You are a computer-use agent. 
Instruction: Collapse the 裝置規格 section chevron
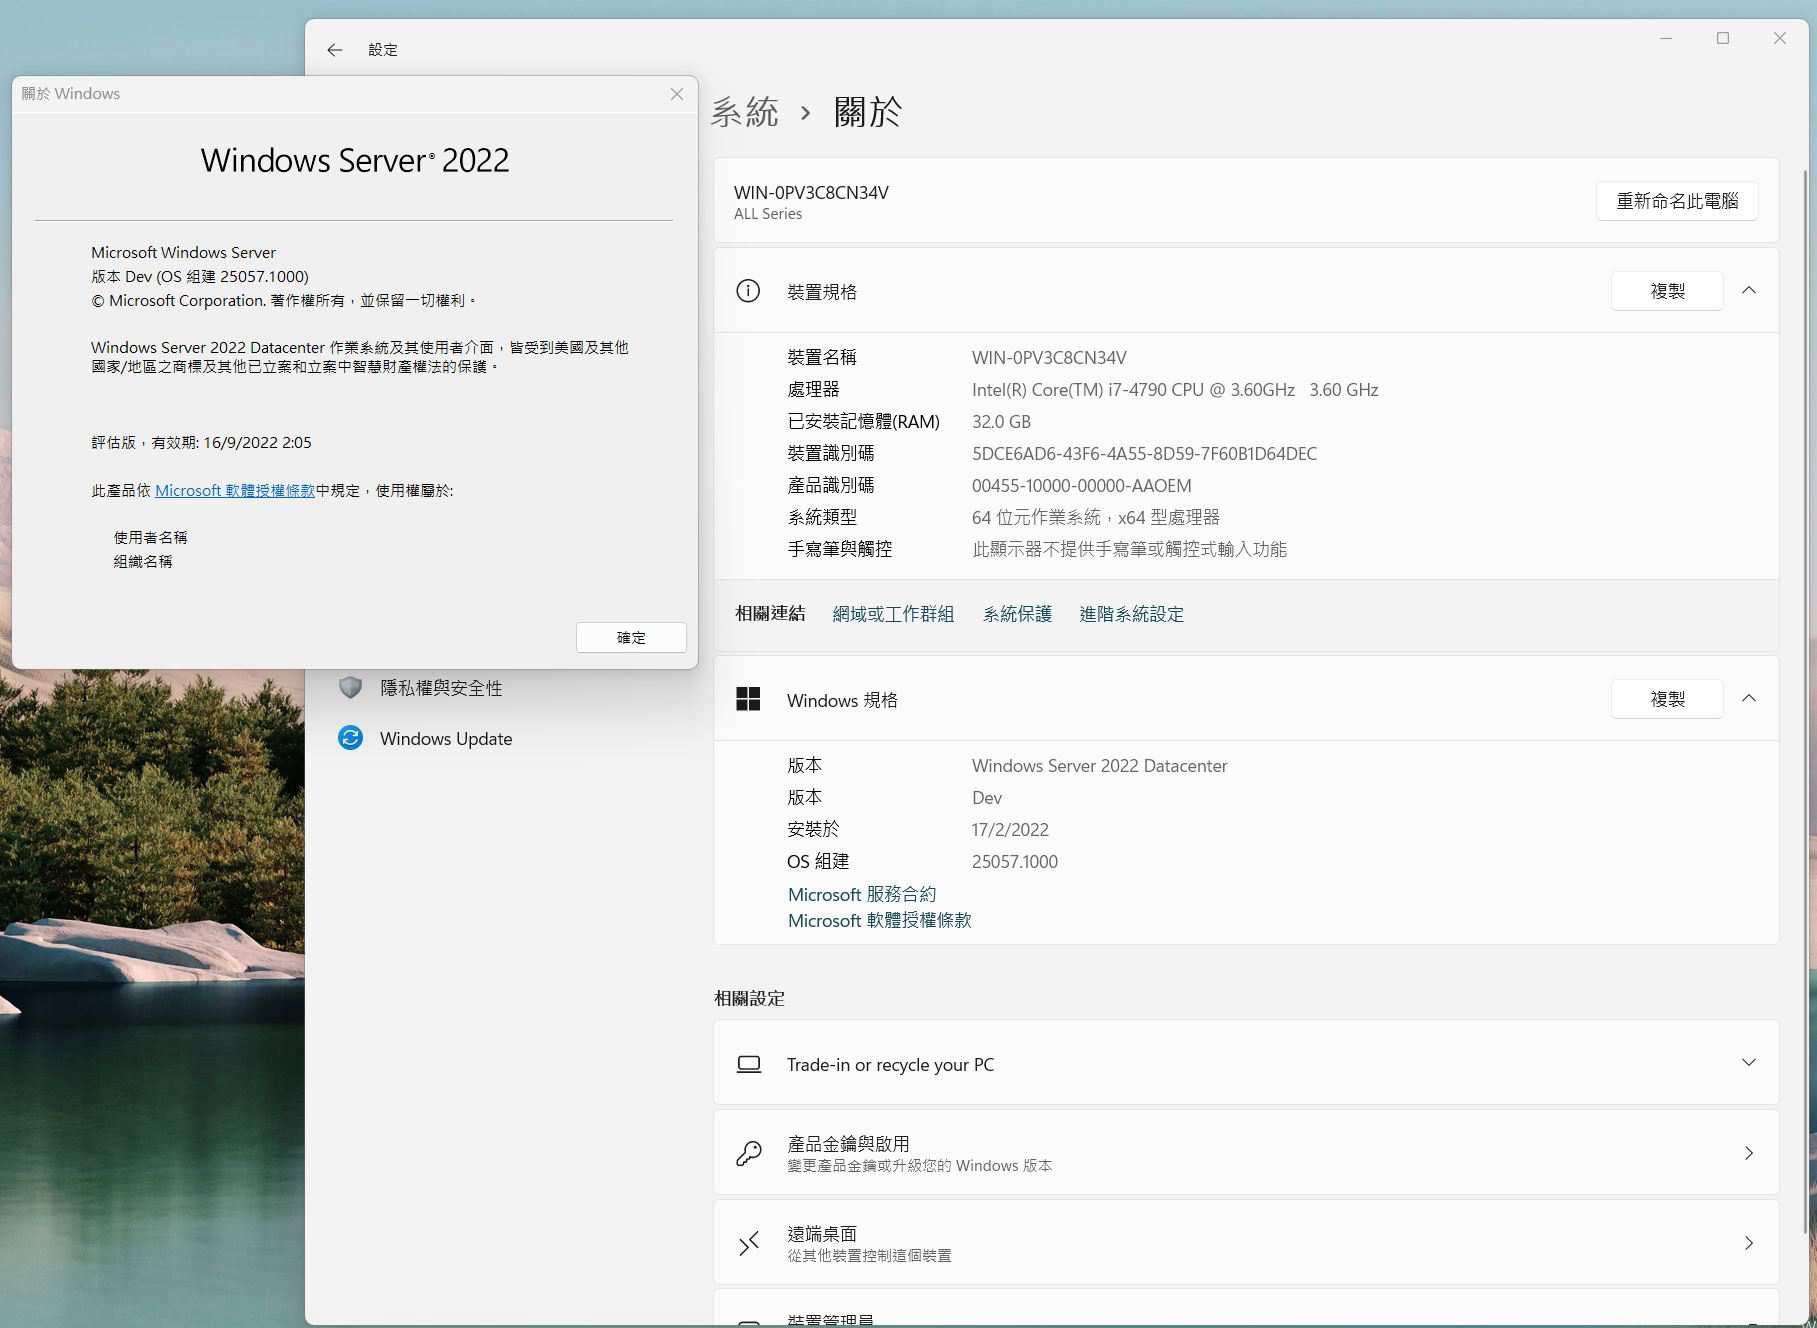pos(1749,291)
